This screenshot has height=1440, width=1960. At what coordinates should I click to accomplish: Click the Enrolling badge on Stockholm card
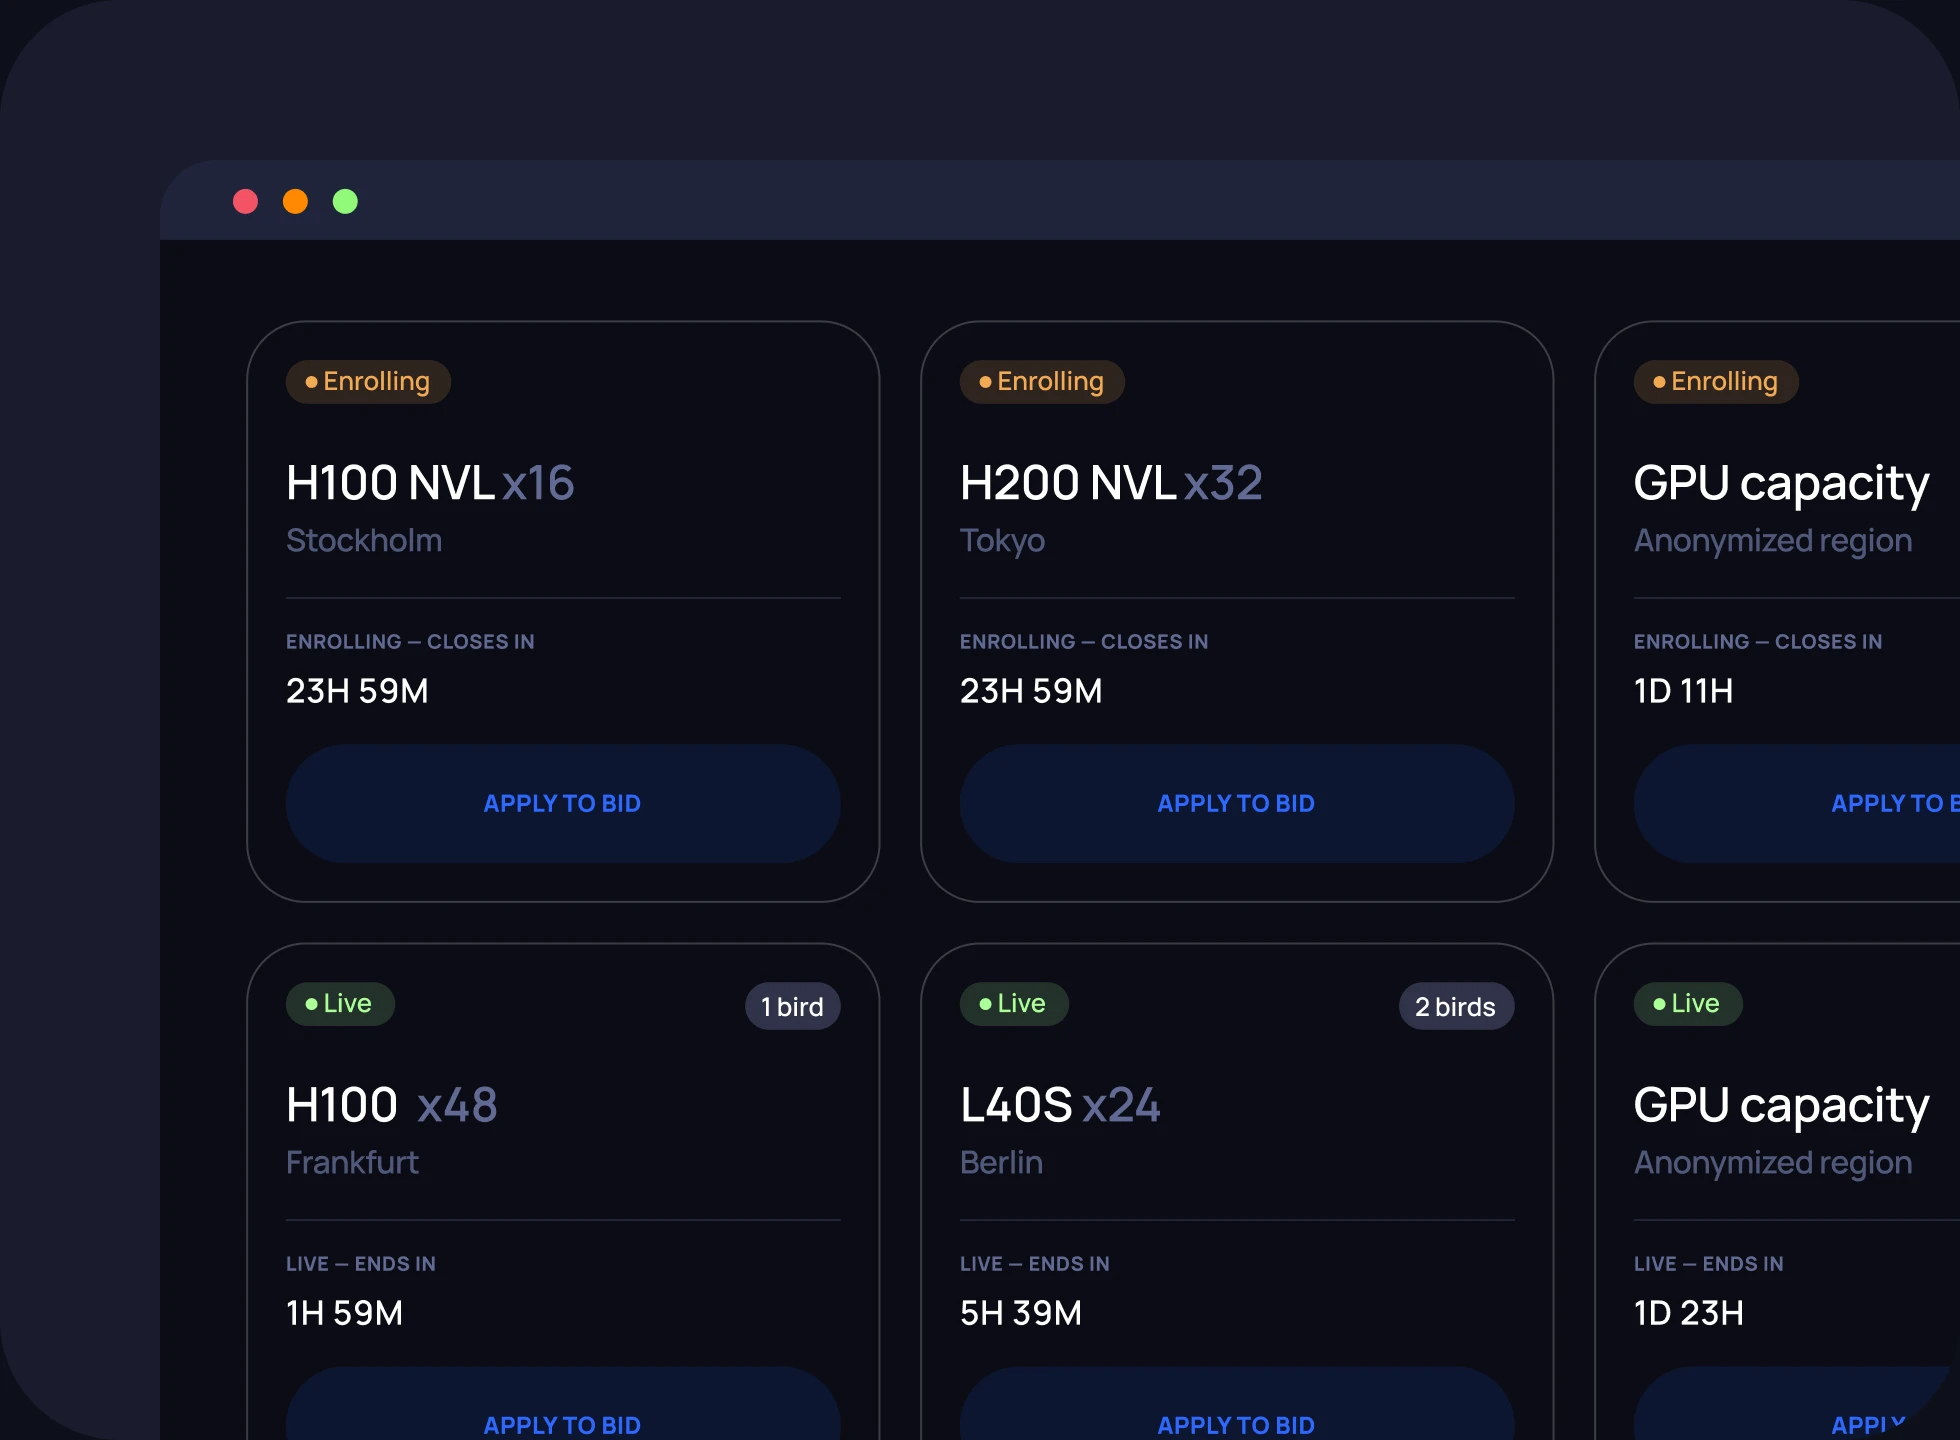coord(368,382)
